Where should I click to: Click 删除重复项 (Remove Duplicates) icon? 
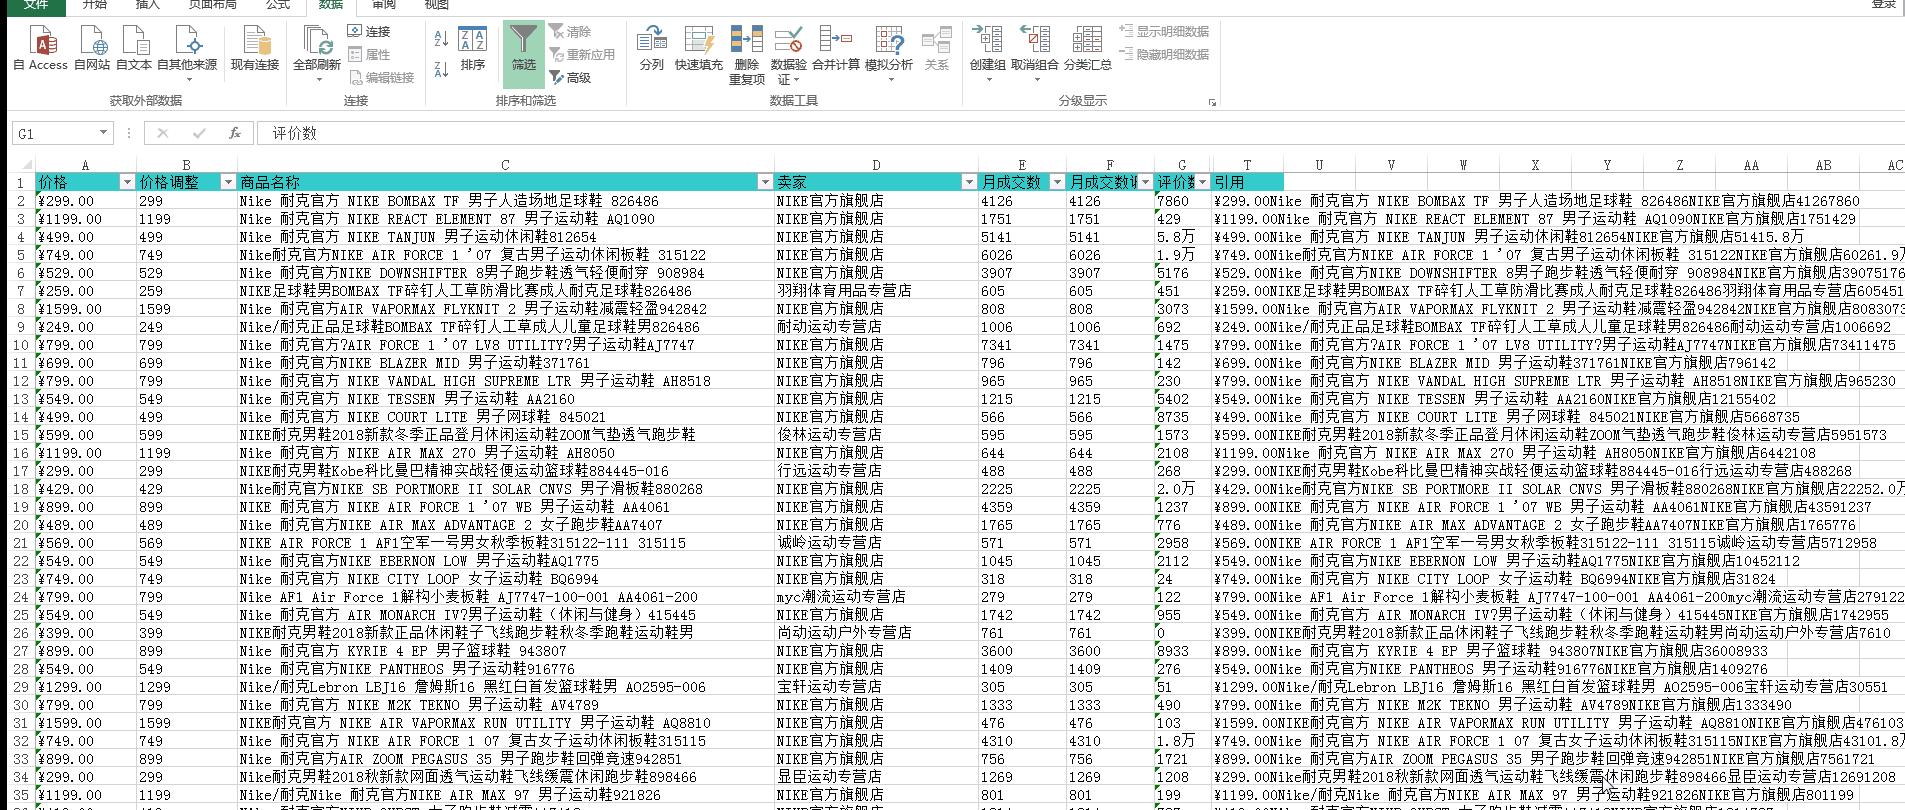[747, 55]
